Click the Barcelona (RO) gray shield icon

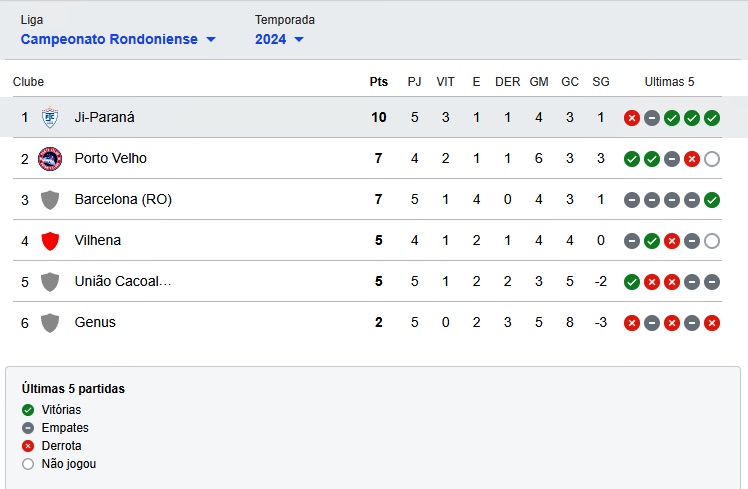pyautogui.click(x=50, y=200)
